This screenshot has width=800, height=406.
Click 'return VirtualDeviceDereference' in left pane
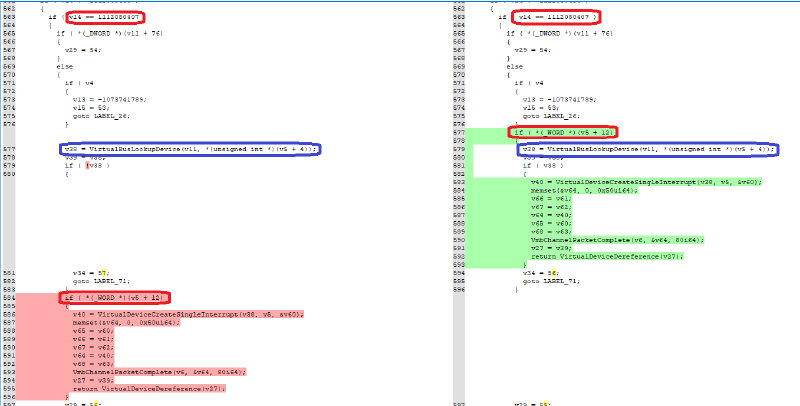click(x=149, y=389)
